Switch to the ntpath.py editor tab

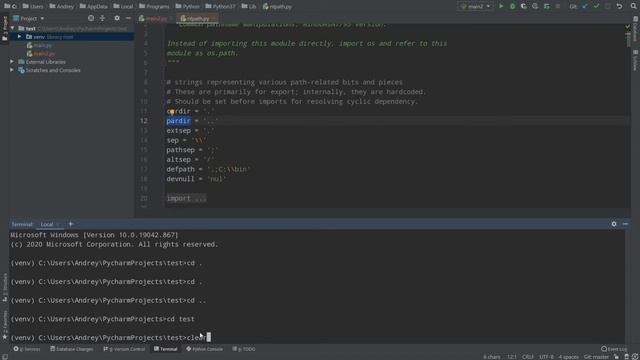click(x=198, y=18)
